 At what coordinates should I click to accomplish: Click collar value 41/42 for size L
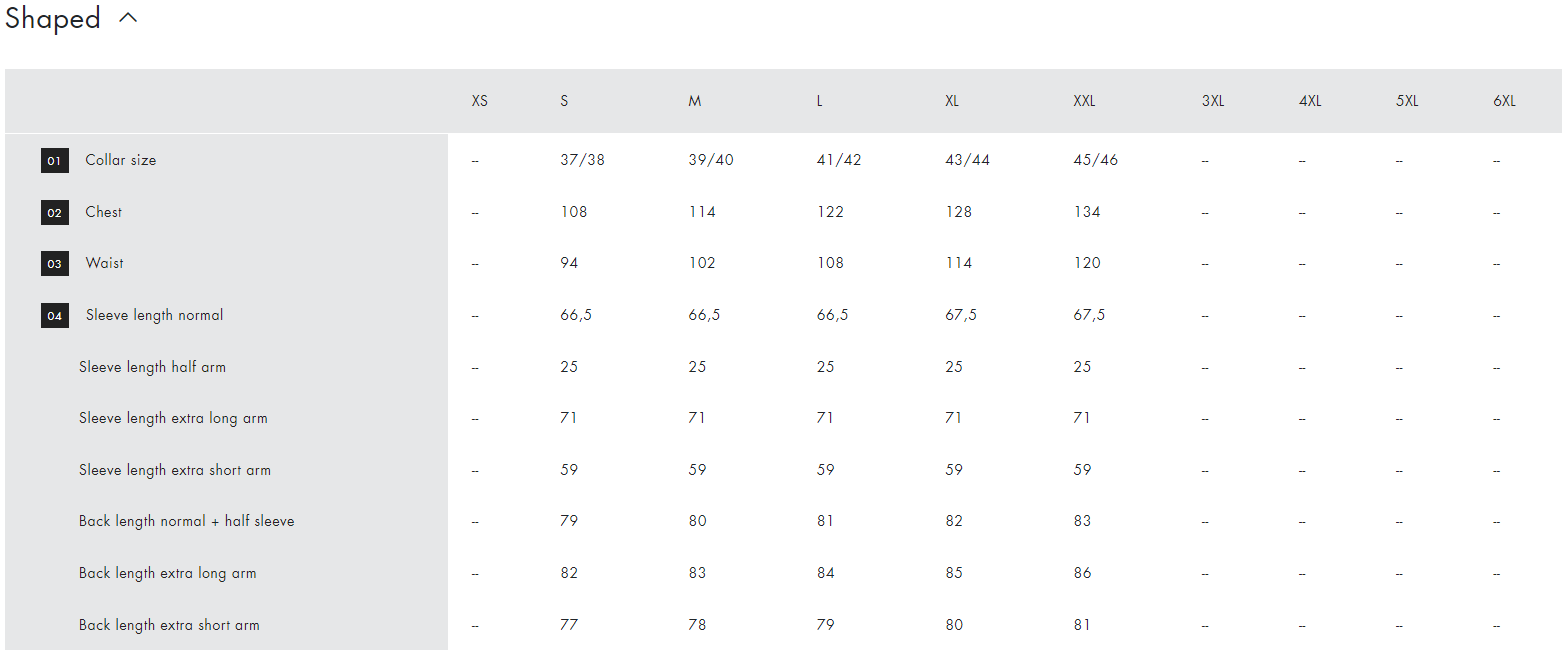[x=839, y=160]
